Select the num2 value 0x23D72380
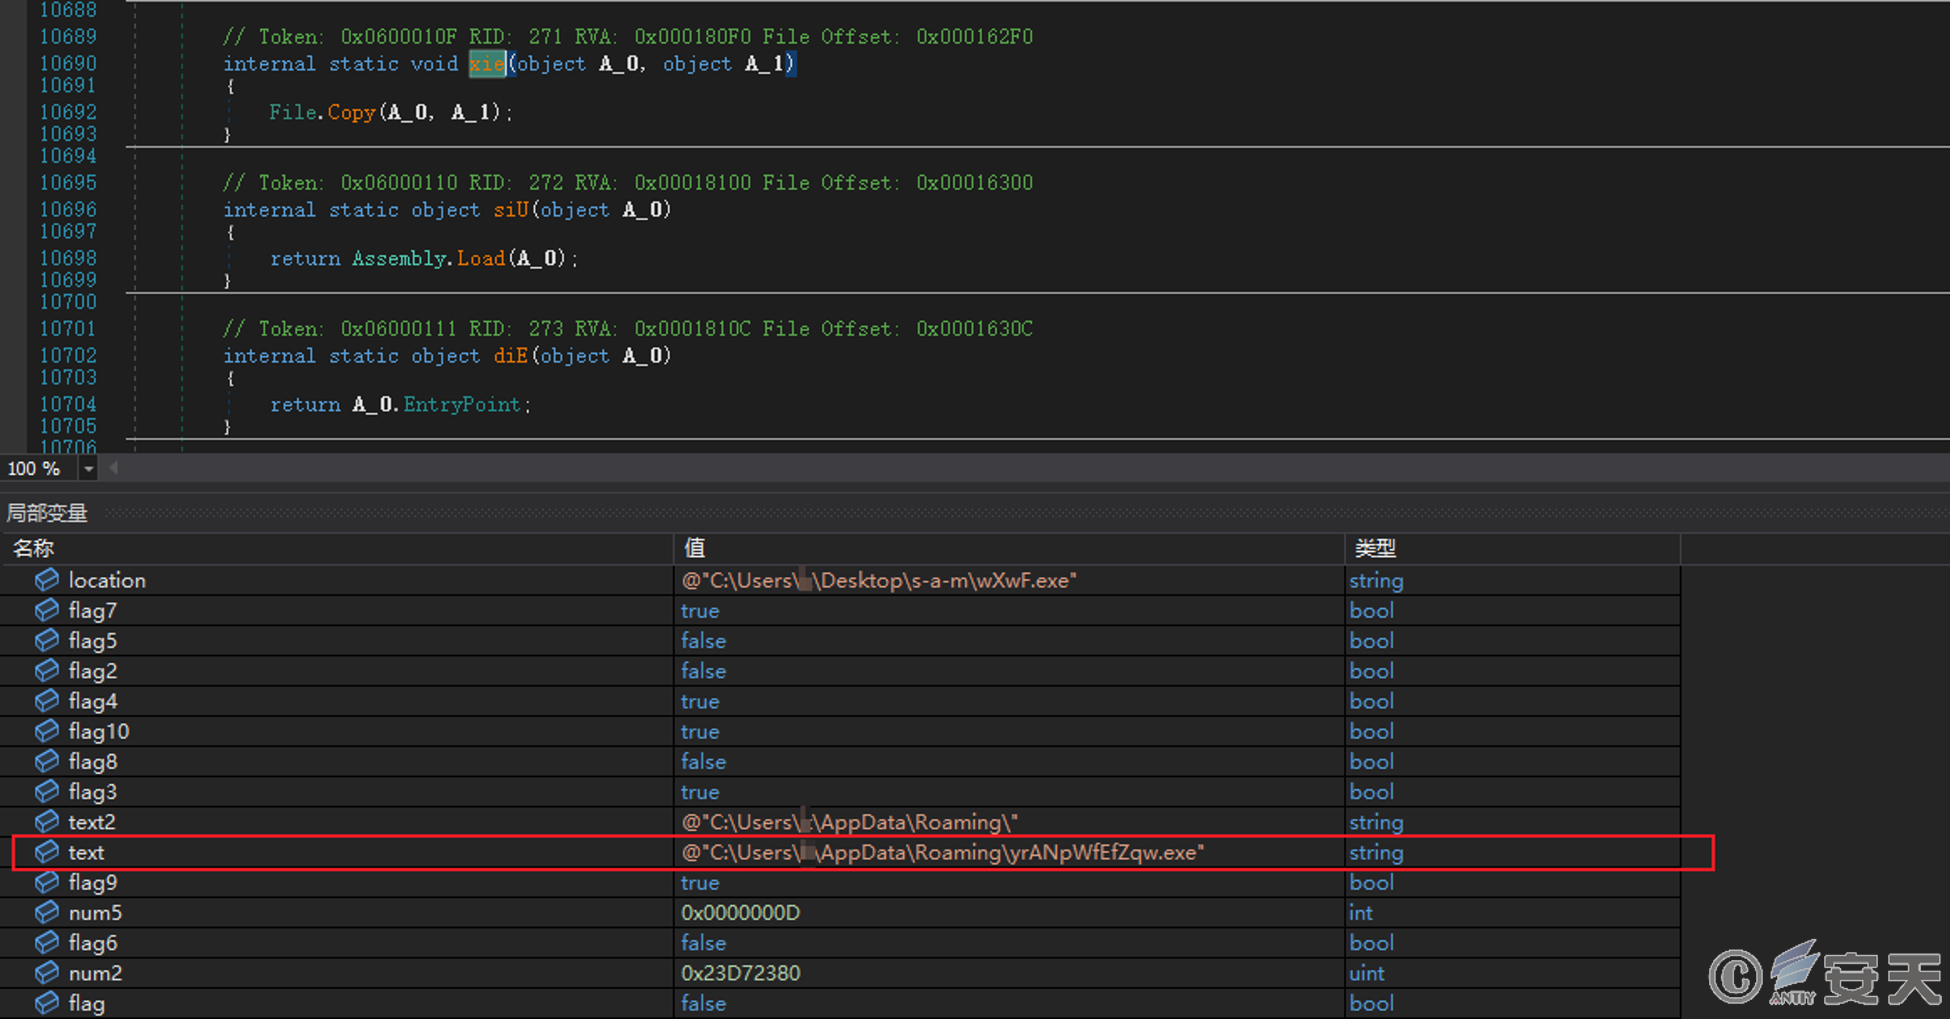1950x1019 pixels. click(740, 973)
